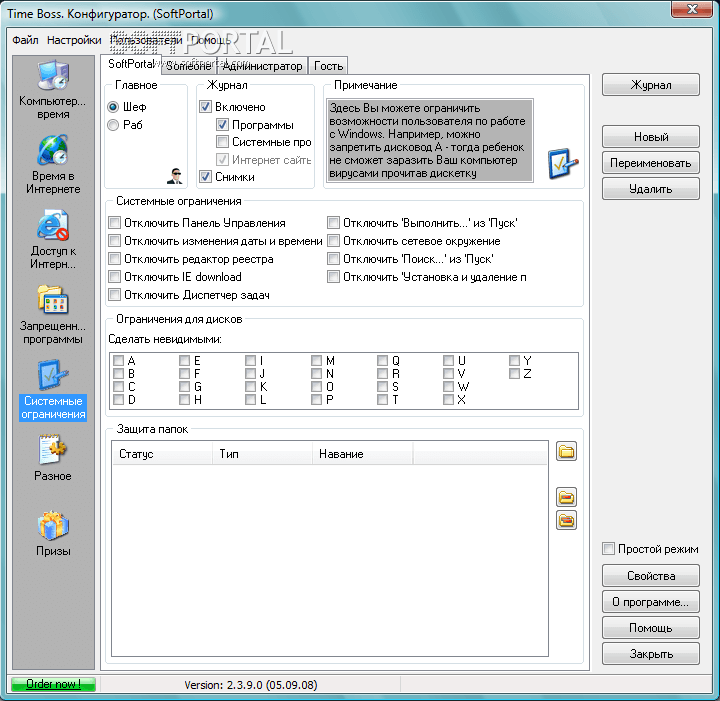Toggle the Включено journal checkbox
This screenshot has height=701, width=720.
pos(205,107)
